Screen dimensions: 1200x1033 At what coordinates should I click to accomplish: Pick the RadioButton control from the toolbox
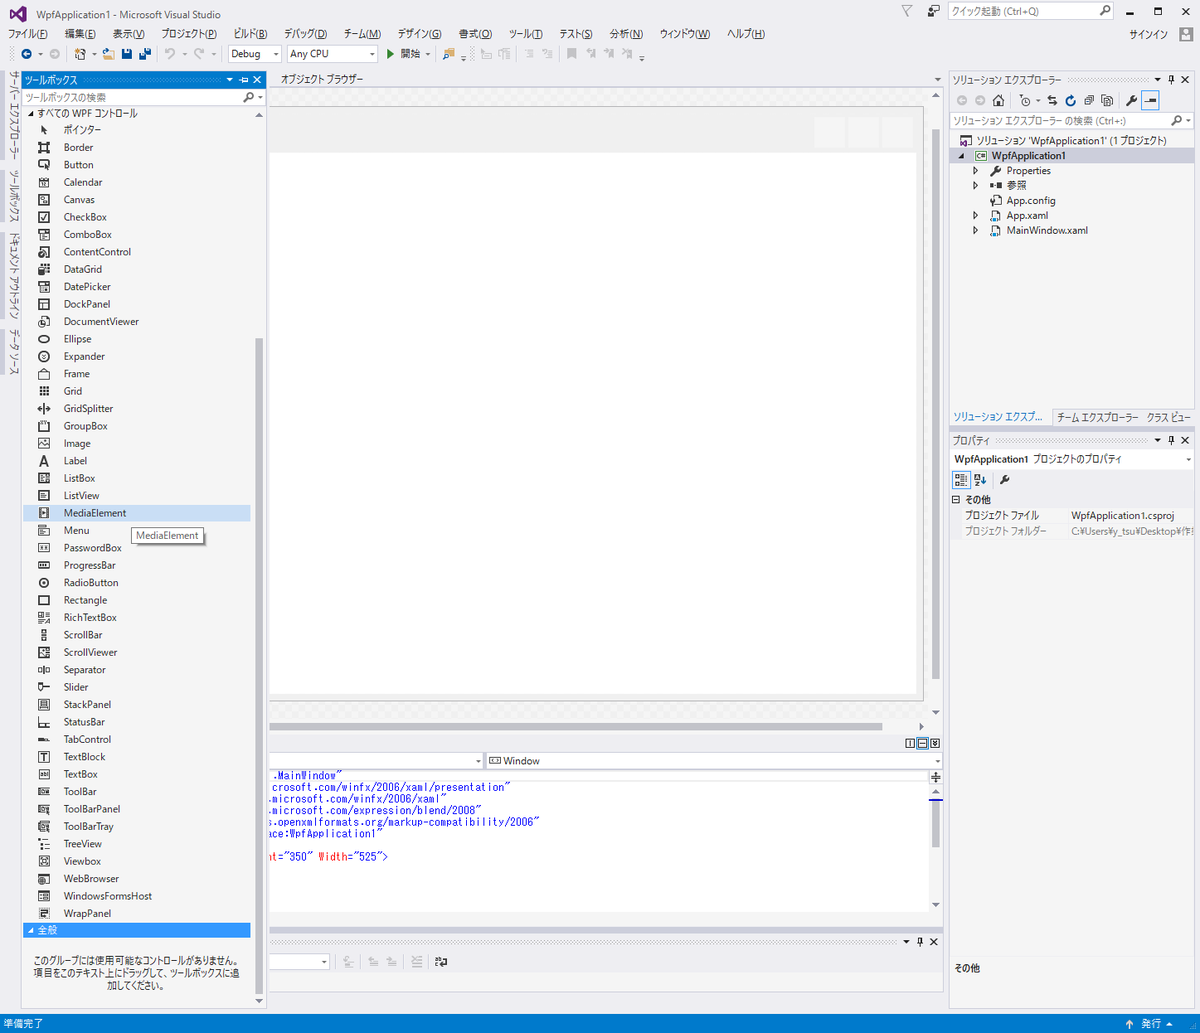[137, 582]
